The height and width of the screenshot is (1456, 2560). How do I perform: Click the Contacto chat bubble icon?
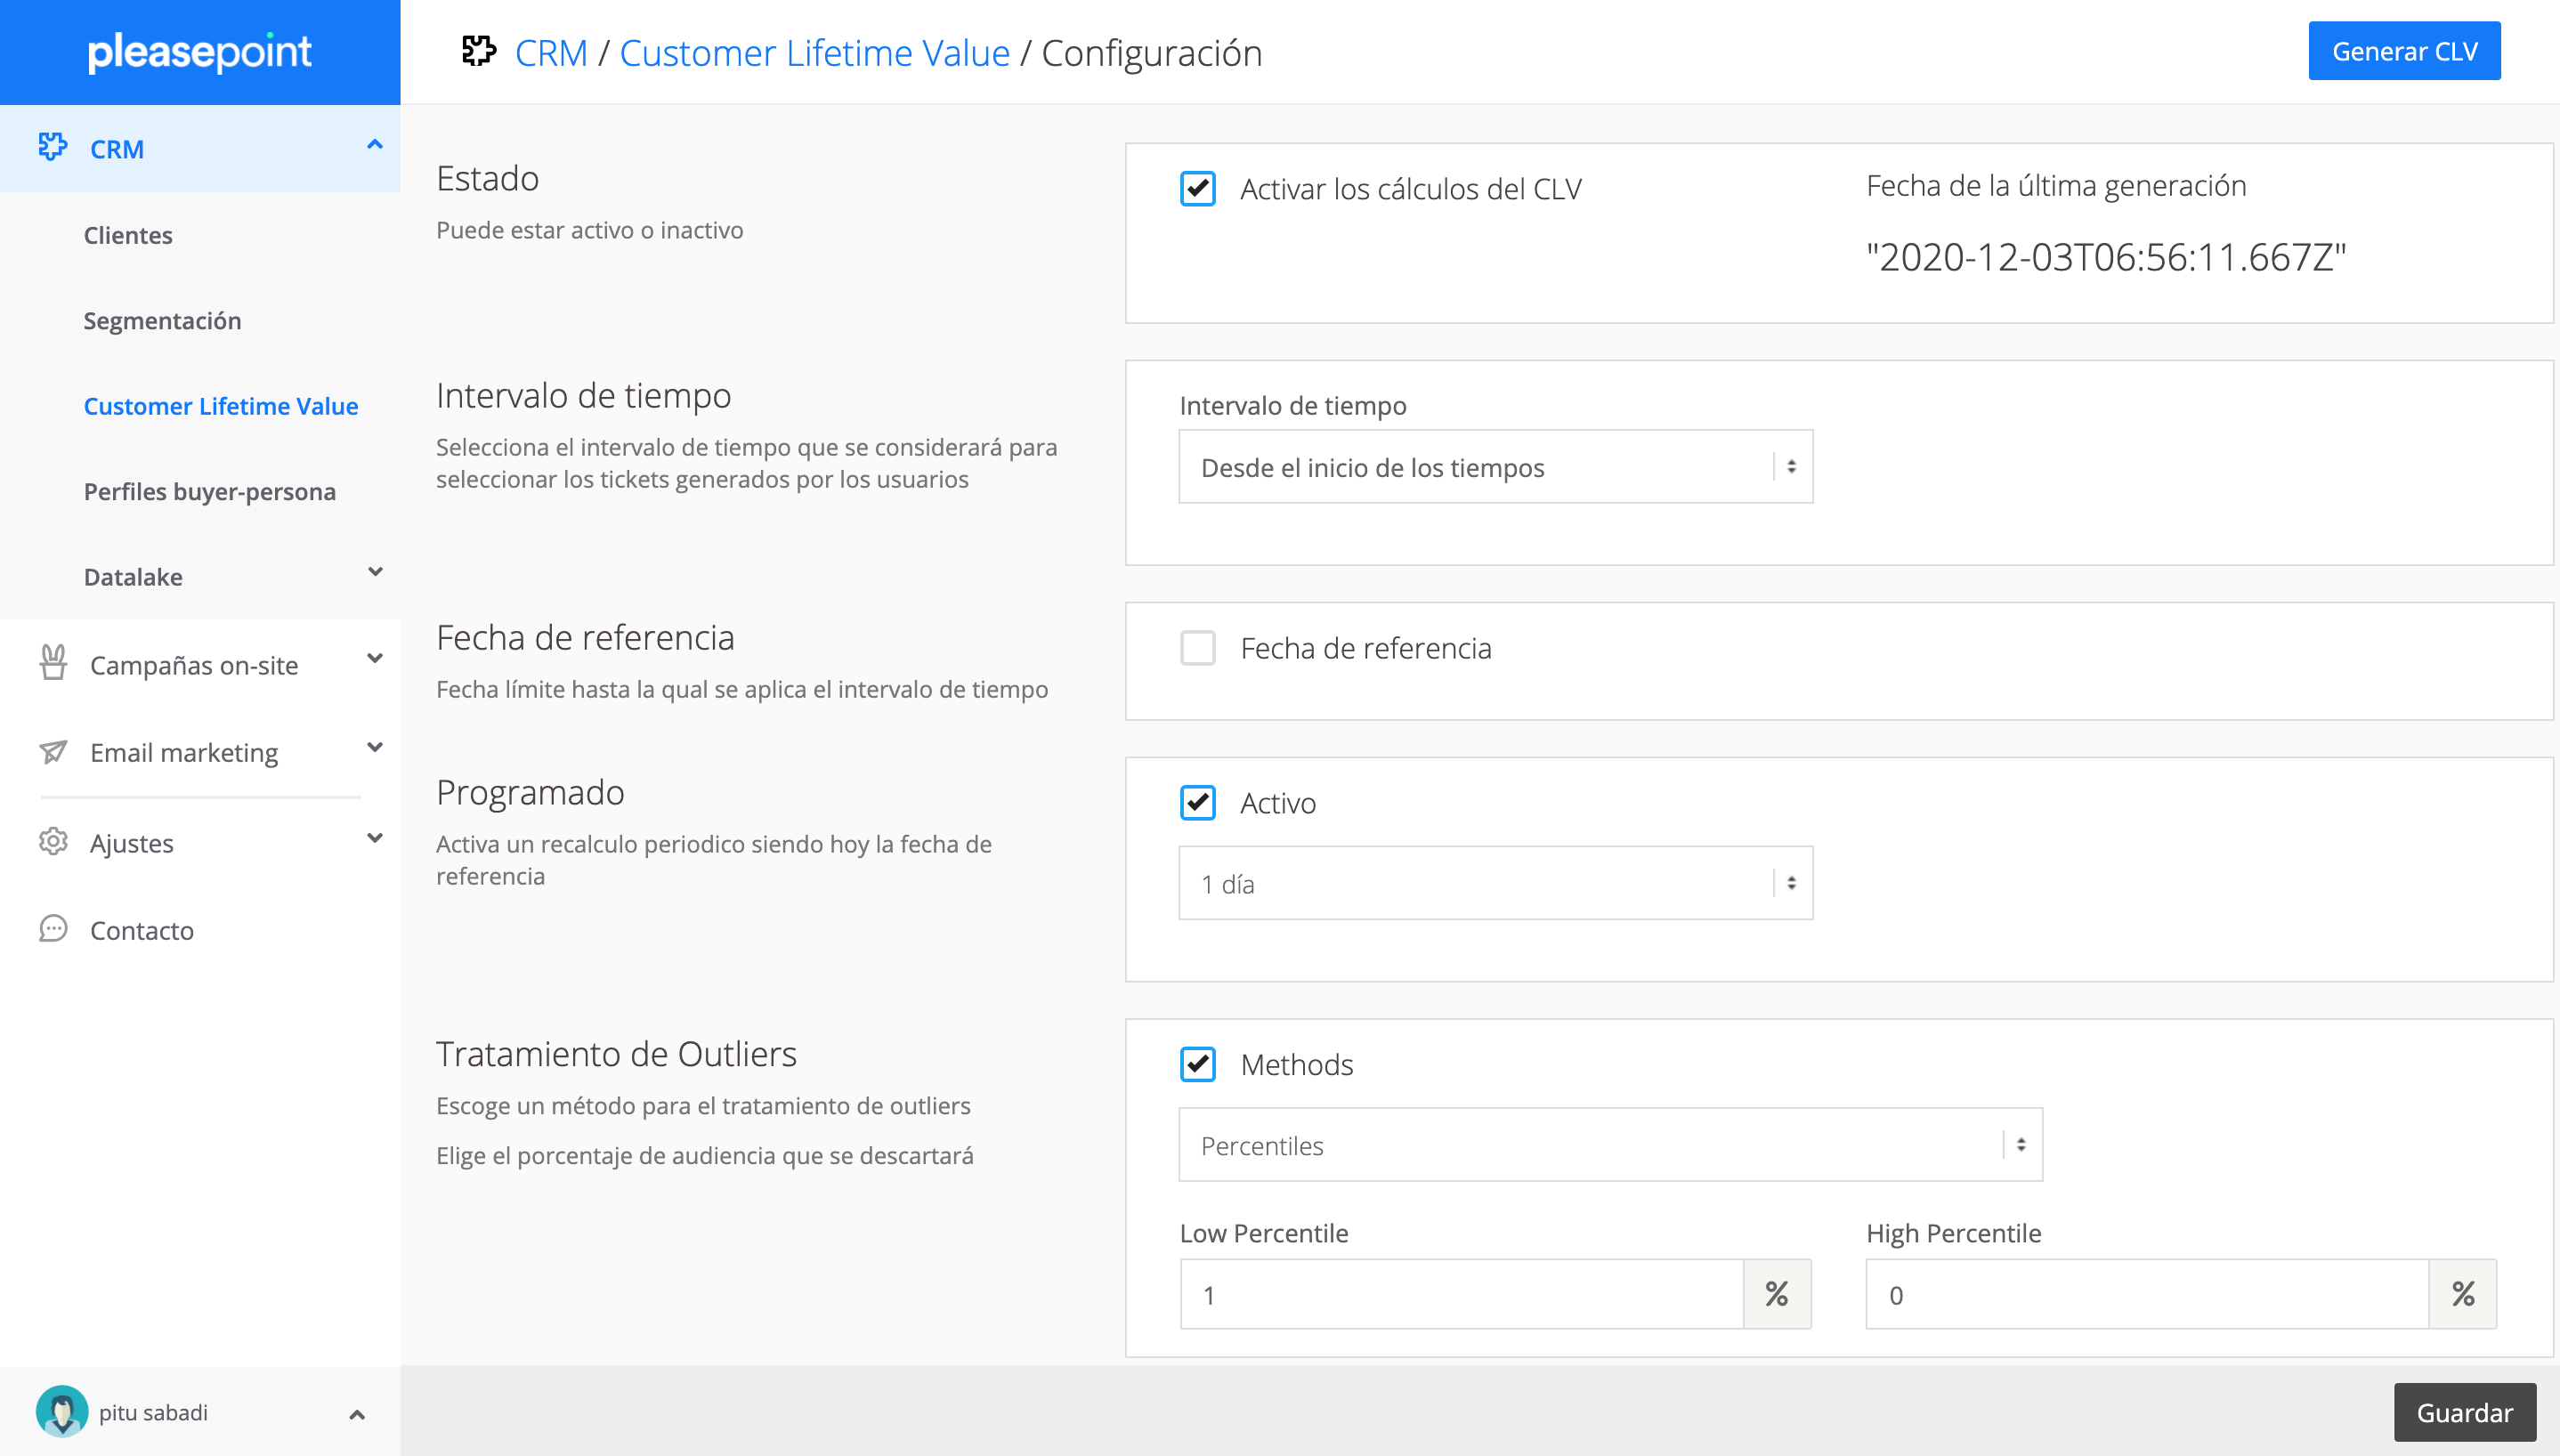53,929
